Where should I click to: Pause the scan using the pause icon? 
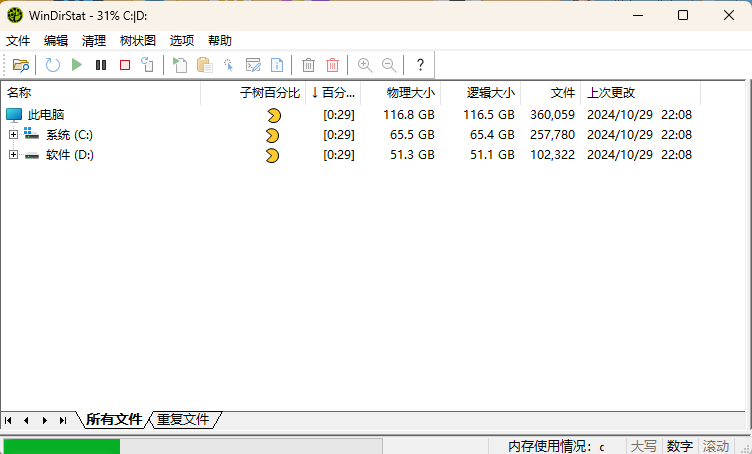[x=101, y=65]
